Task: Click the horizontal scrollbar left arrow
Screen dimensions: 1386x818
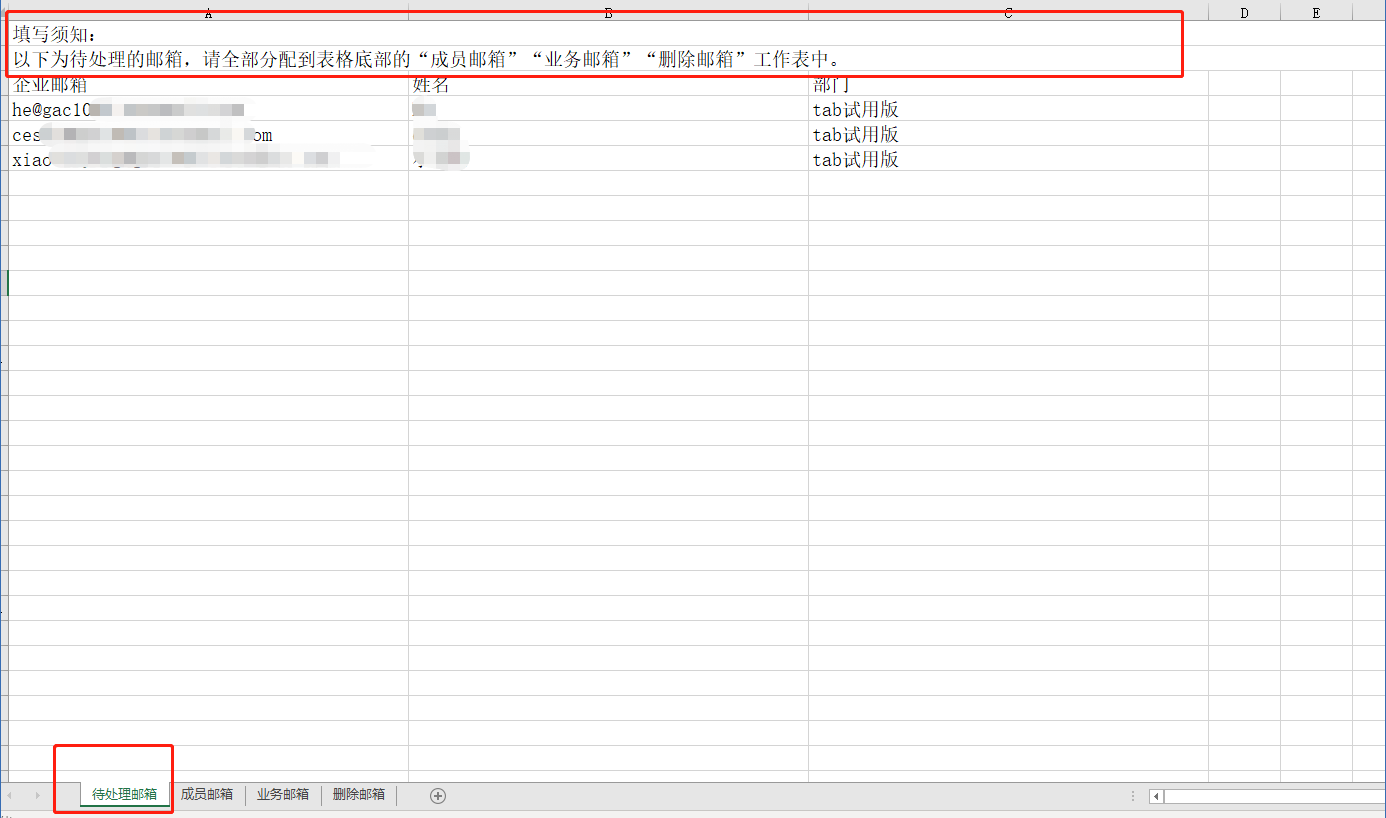Action: [1156, 796]
